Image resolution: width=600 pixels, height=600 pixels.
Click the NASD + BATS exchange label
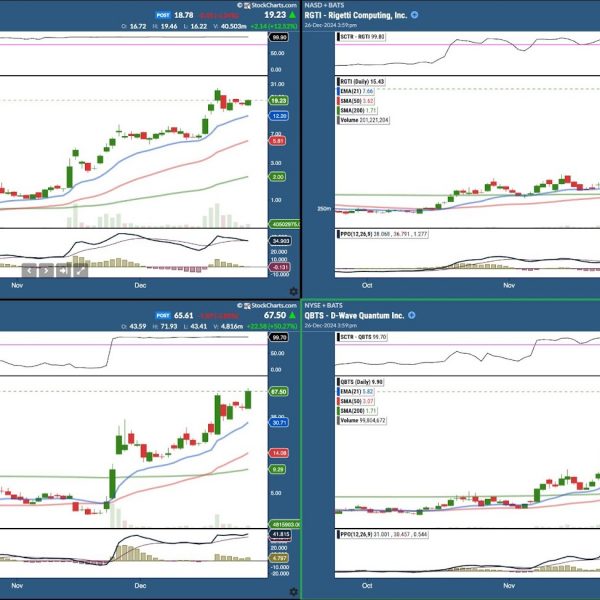tap(324, 5)
